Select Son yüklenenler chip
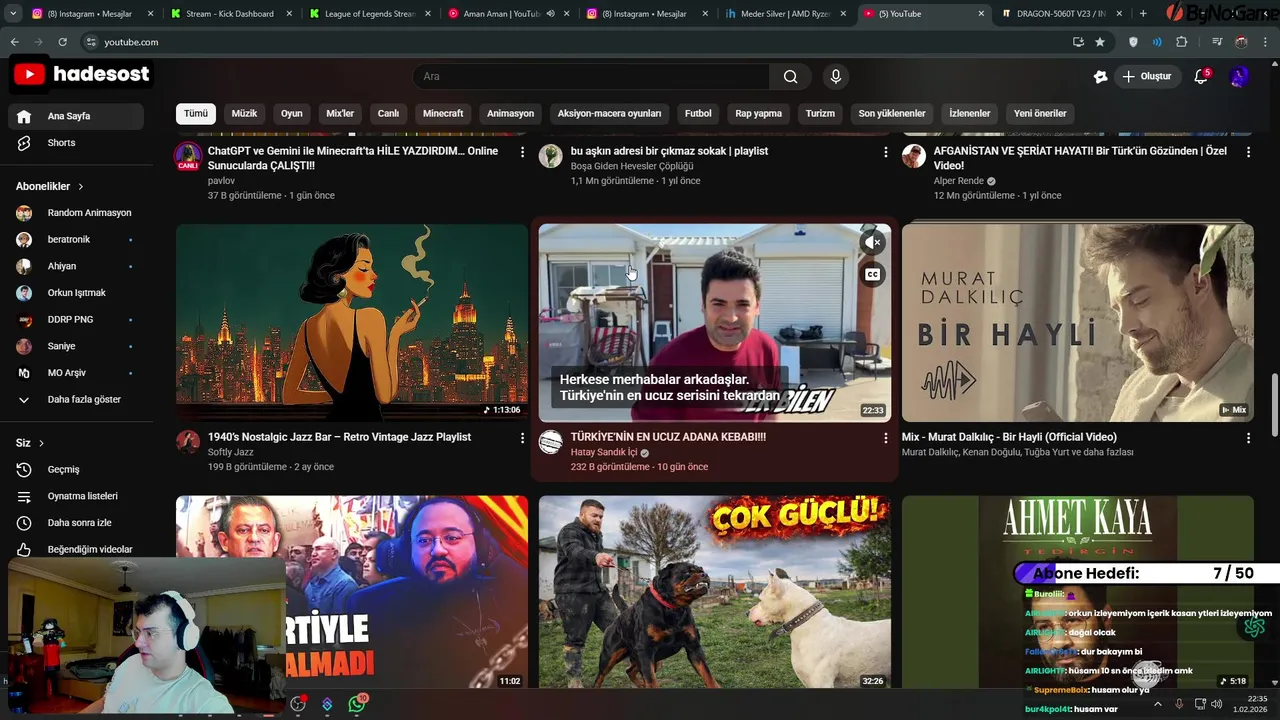 892,114
